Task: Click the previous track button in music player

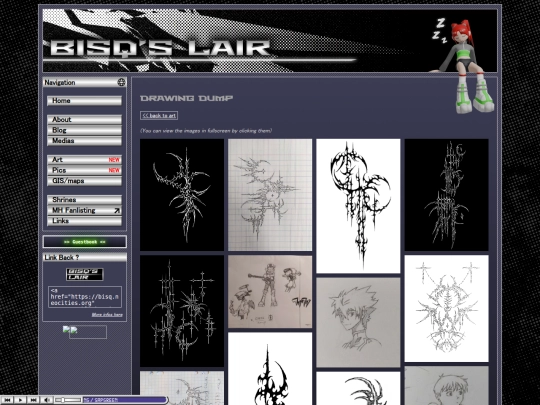Action: point(7,400)
